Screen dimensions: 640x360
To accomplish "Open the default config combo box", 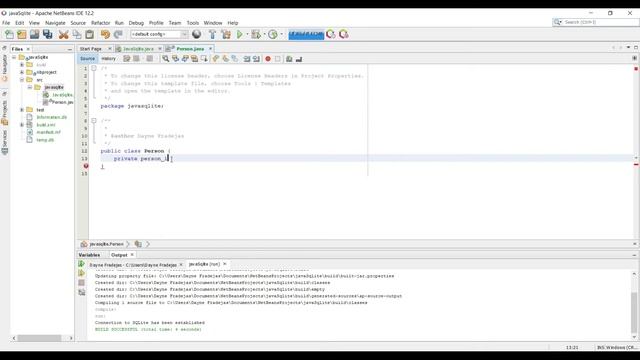I will (159, 34).
